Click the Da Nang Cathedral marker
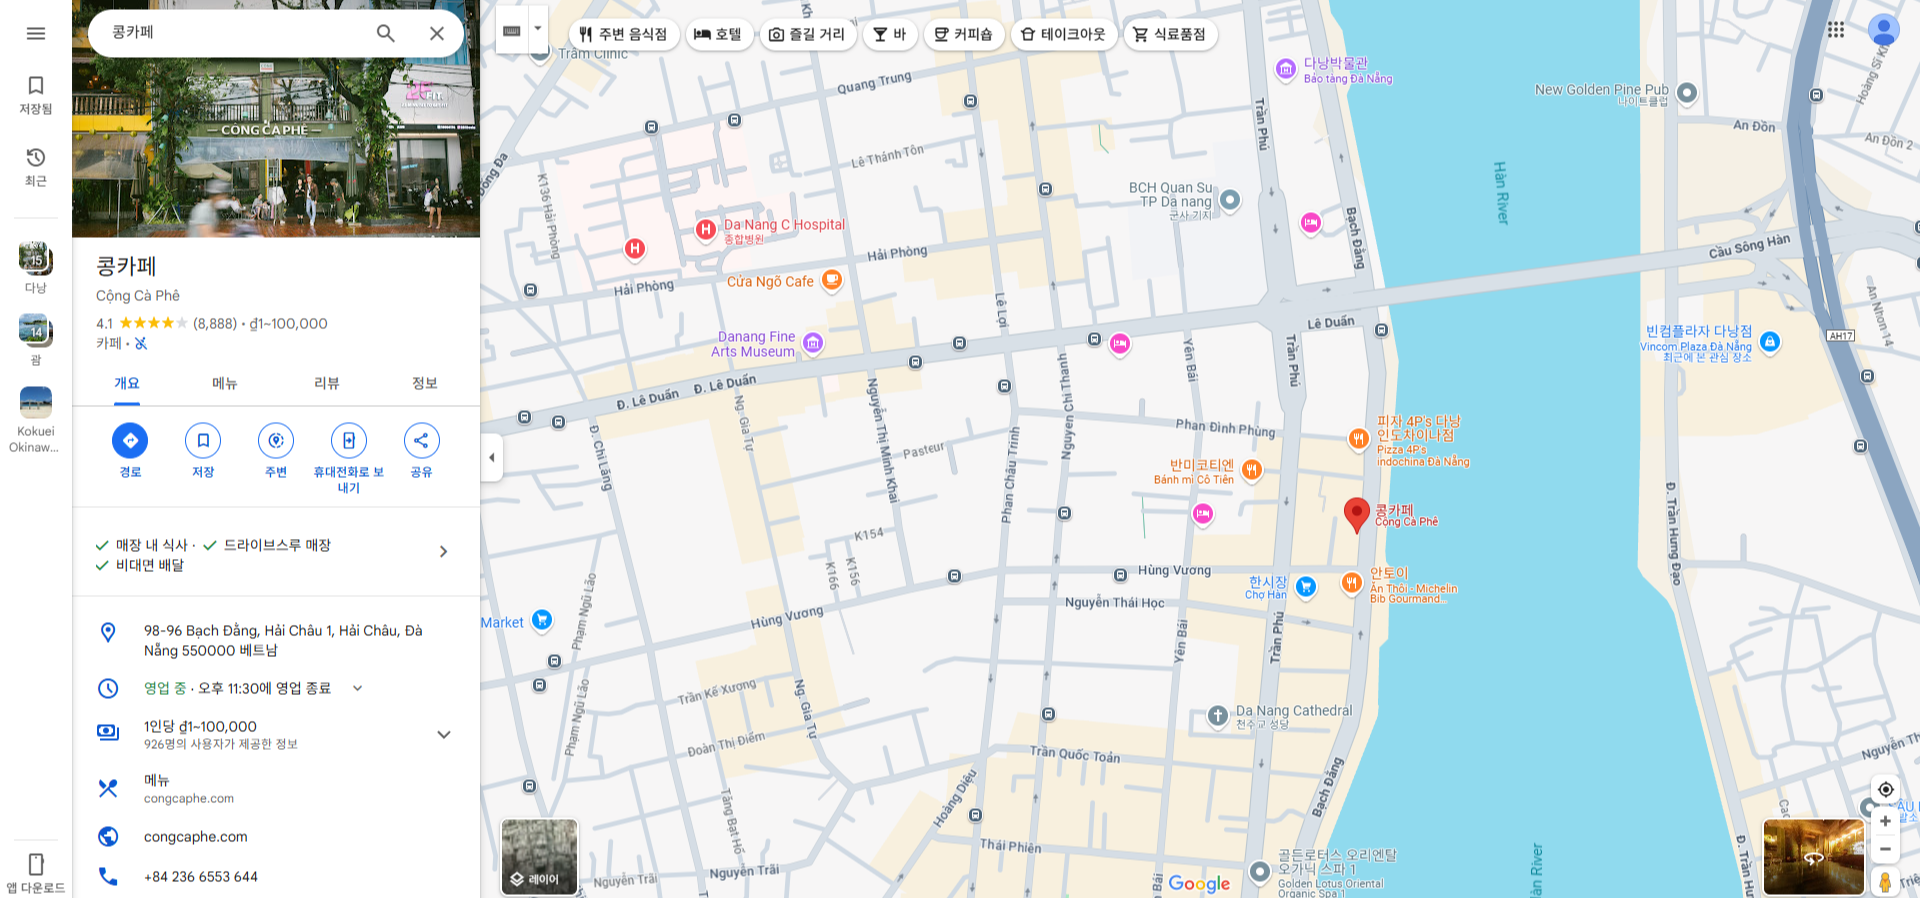Screen dimensions: 1920x898 (x=1217, y=716)
